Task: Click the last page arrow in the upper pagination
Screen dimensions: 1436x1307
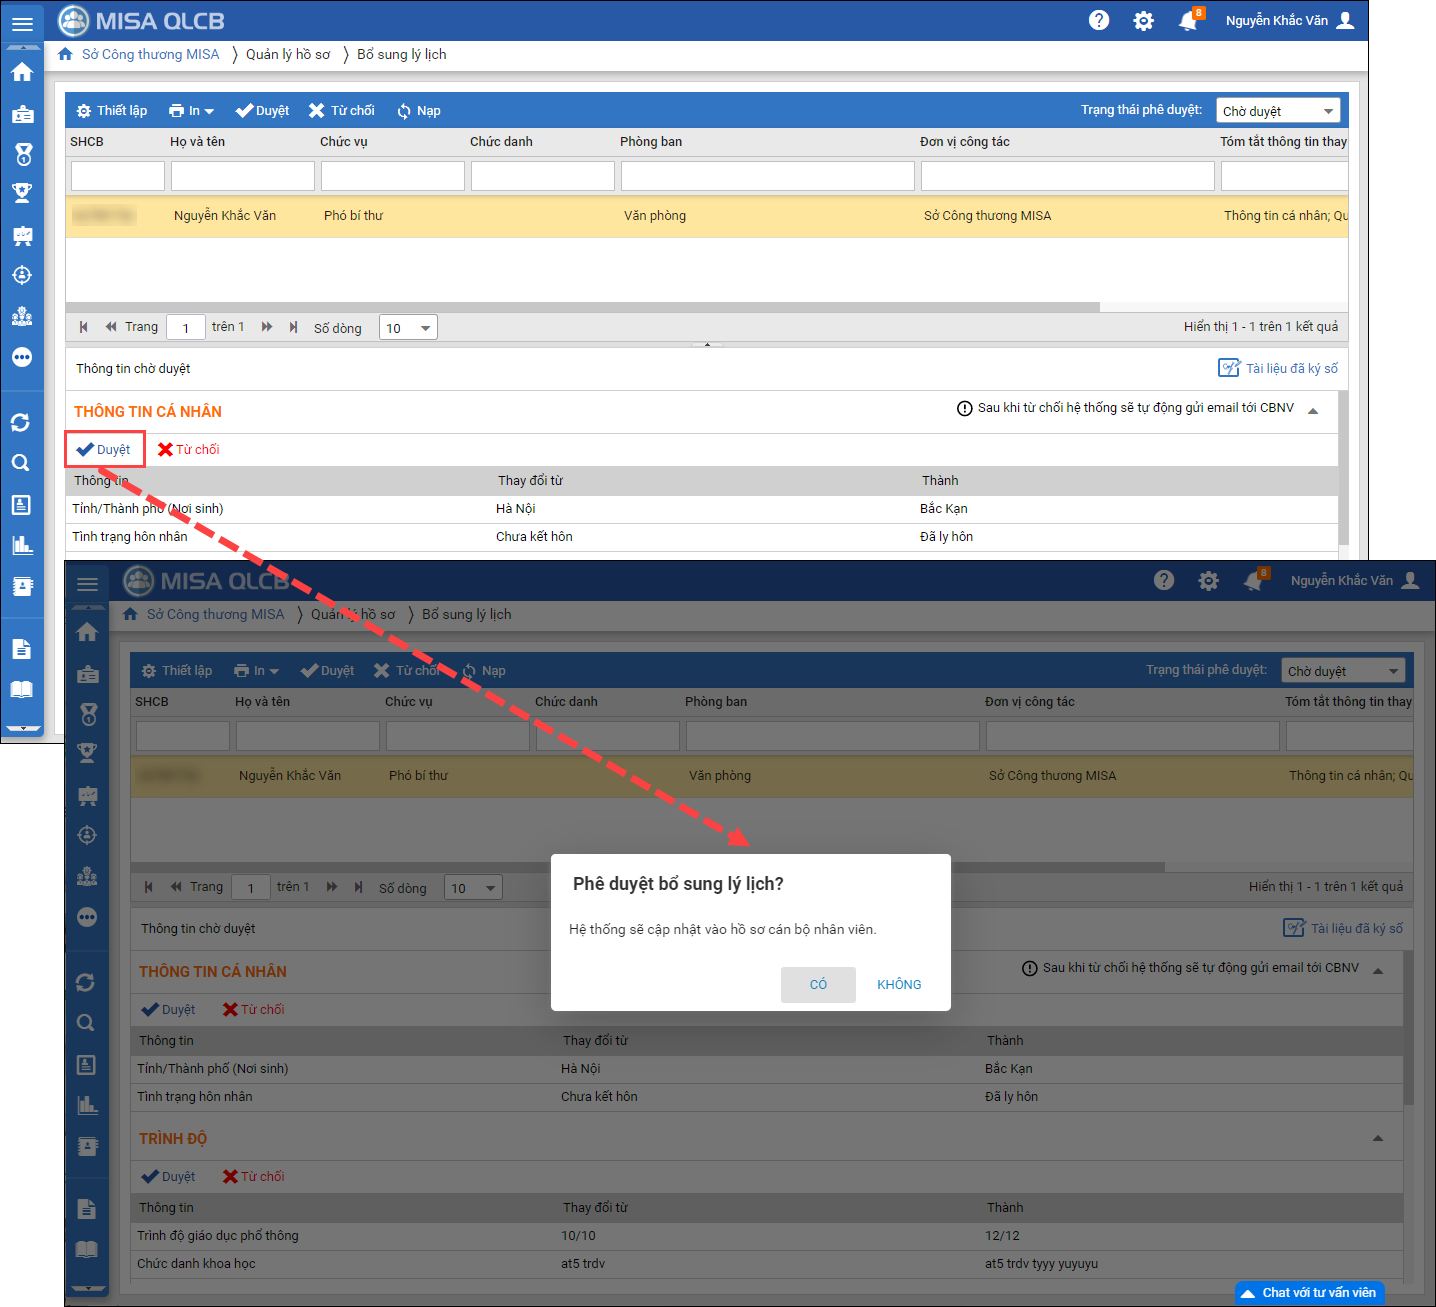Action: coord(293,327)
